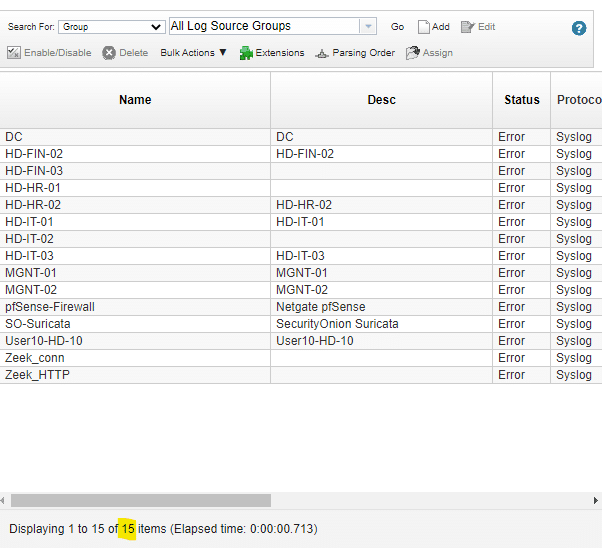This screenshot has width=602, height=548.
Task: Open the blue help question mark icon
Action: point(579,28)
